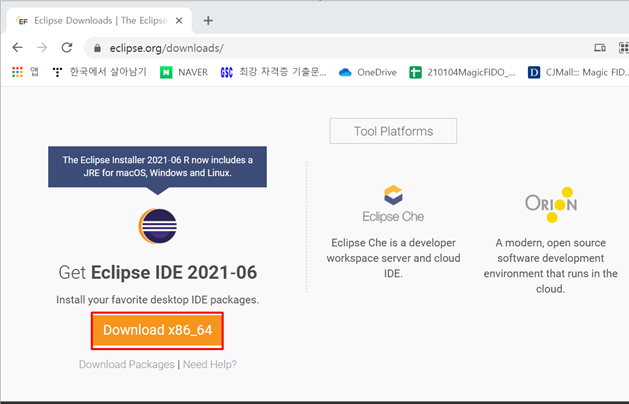The height and width of the screenshot is (404, 629).
Task: Click the Orion description text
Action: click(550, 266)
